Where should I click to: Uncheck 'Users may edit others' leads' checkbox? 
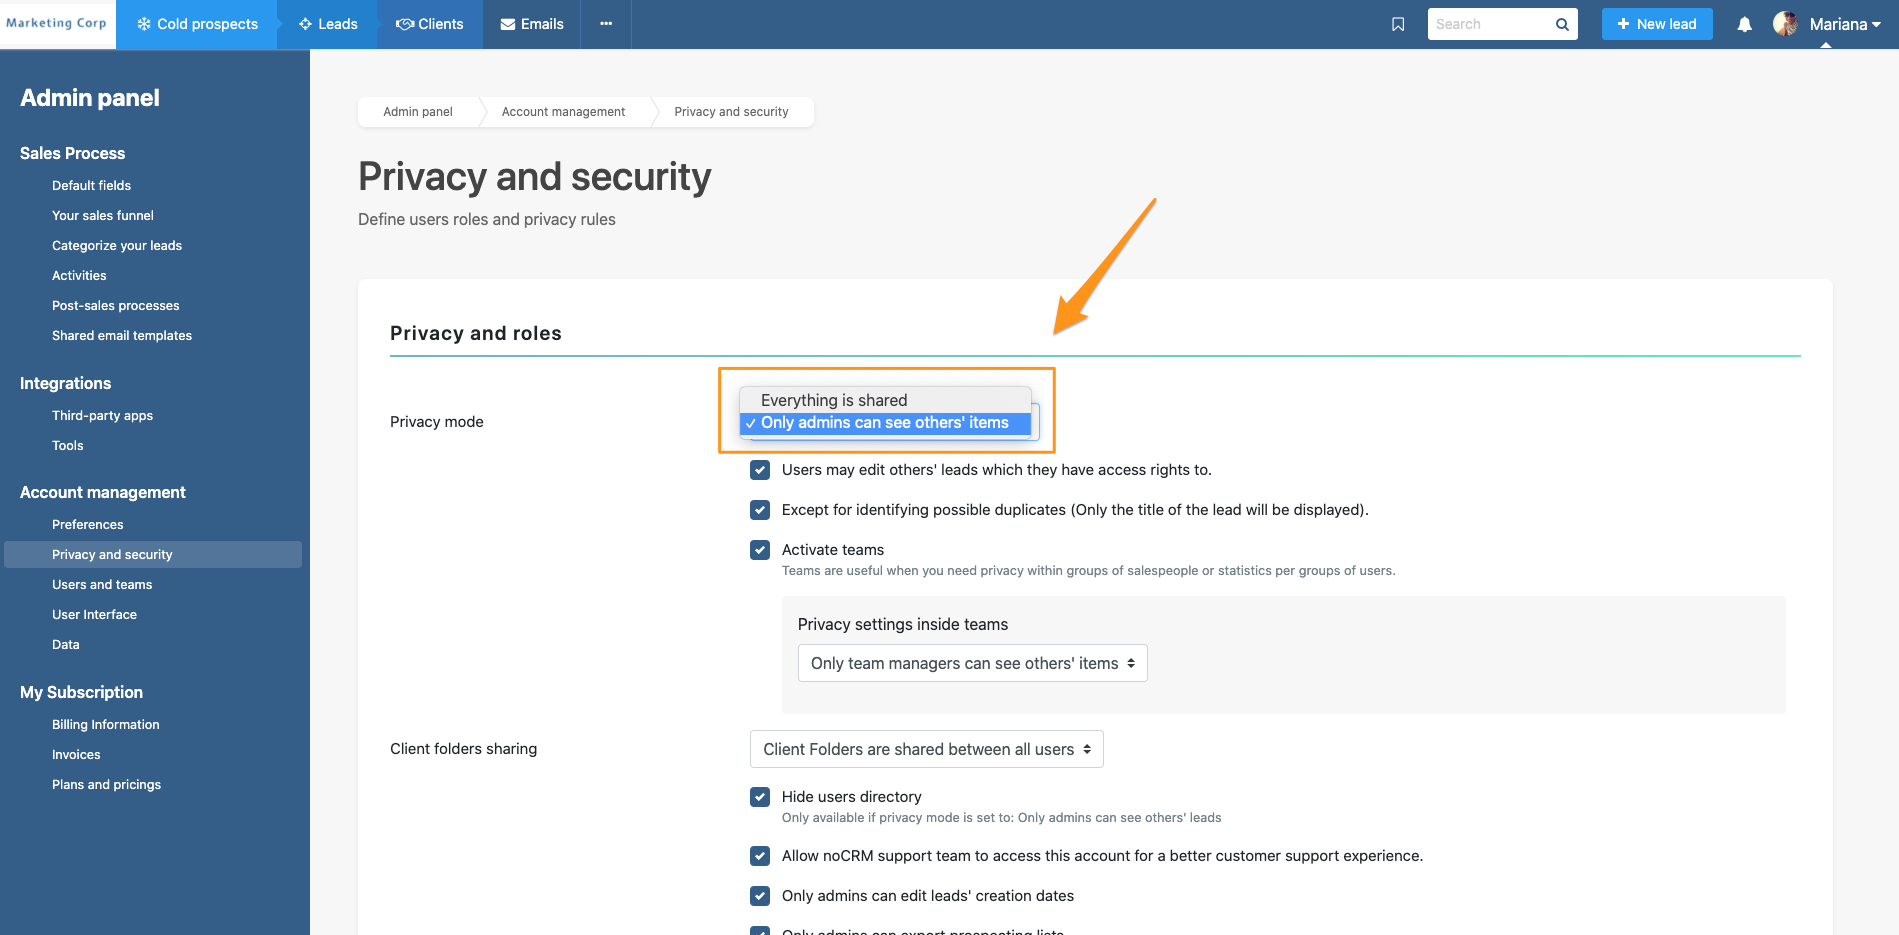760,470
